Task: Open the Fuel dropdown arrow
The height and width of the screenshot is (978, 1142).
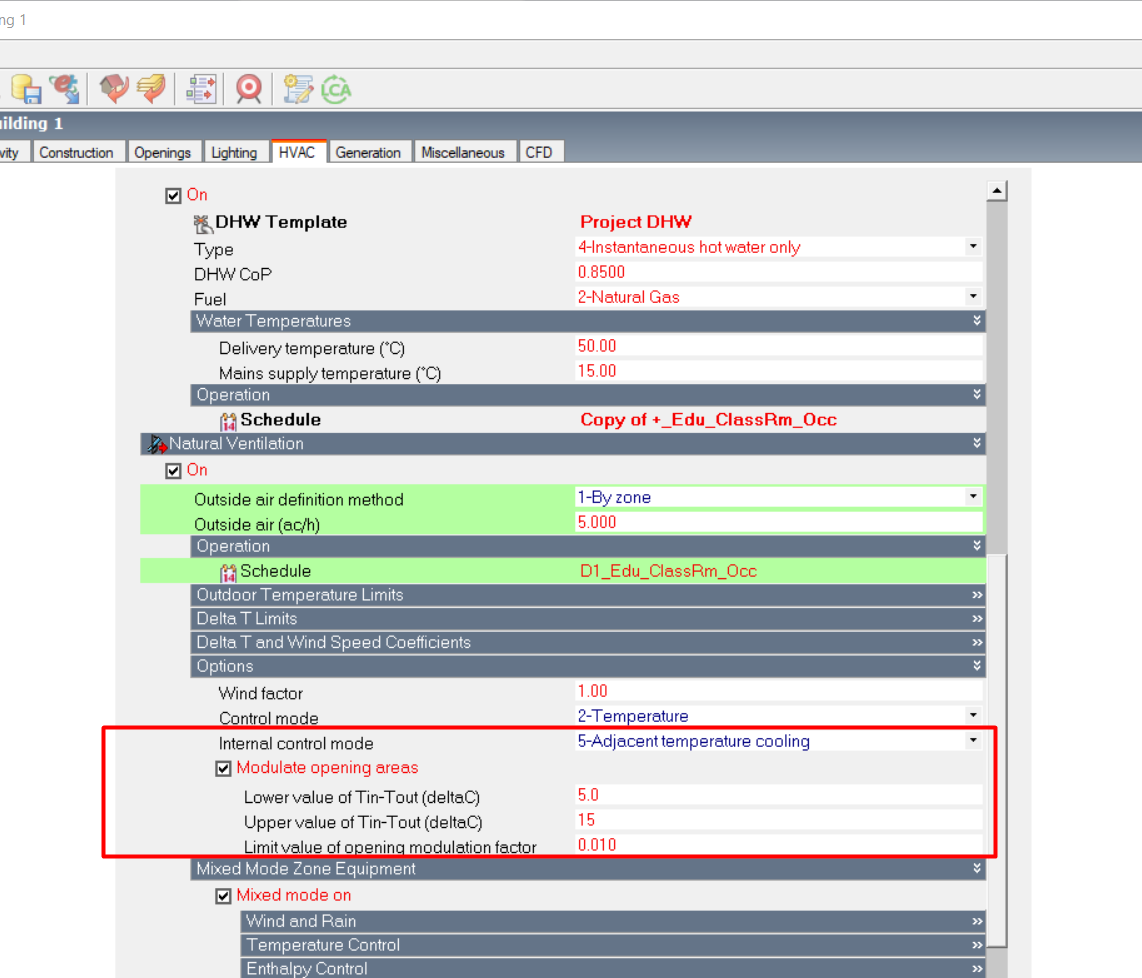Action: (x=973, y=296)
